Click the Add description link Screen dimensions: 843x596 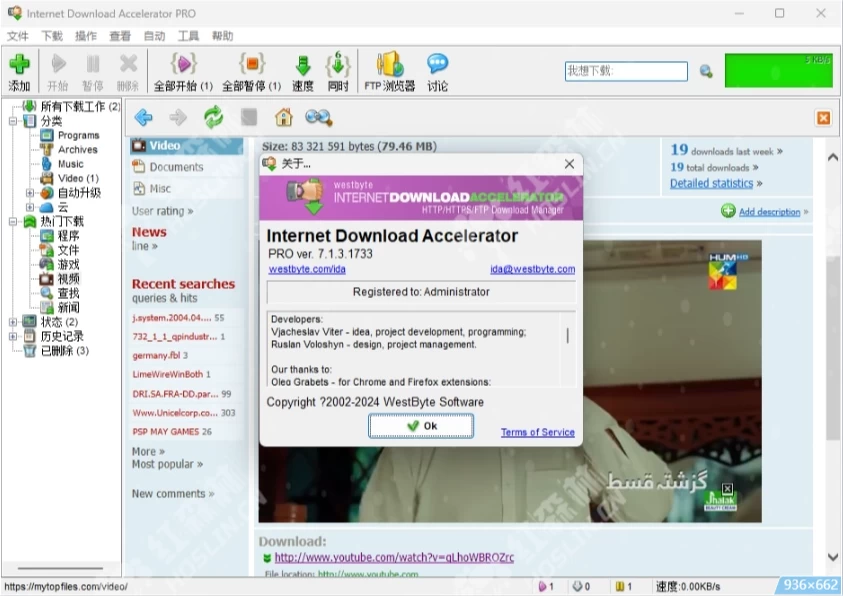769,212
